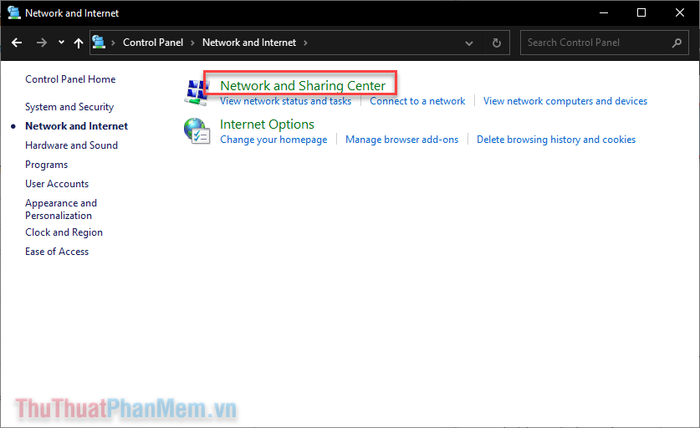Click the Internet Options globe icon

pos(196,131)
